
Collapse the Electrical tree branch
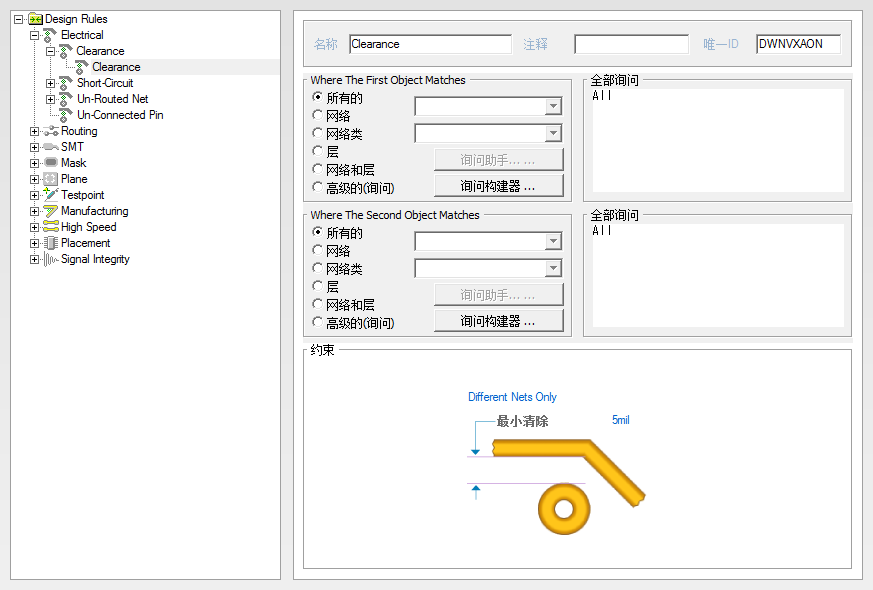(x=34, y=34)
